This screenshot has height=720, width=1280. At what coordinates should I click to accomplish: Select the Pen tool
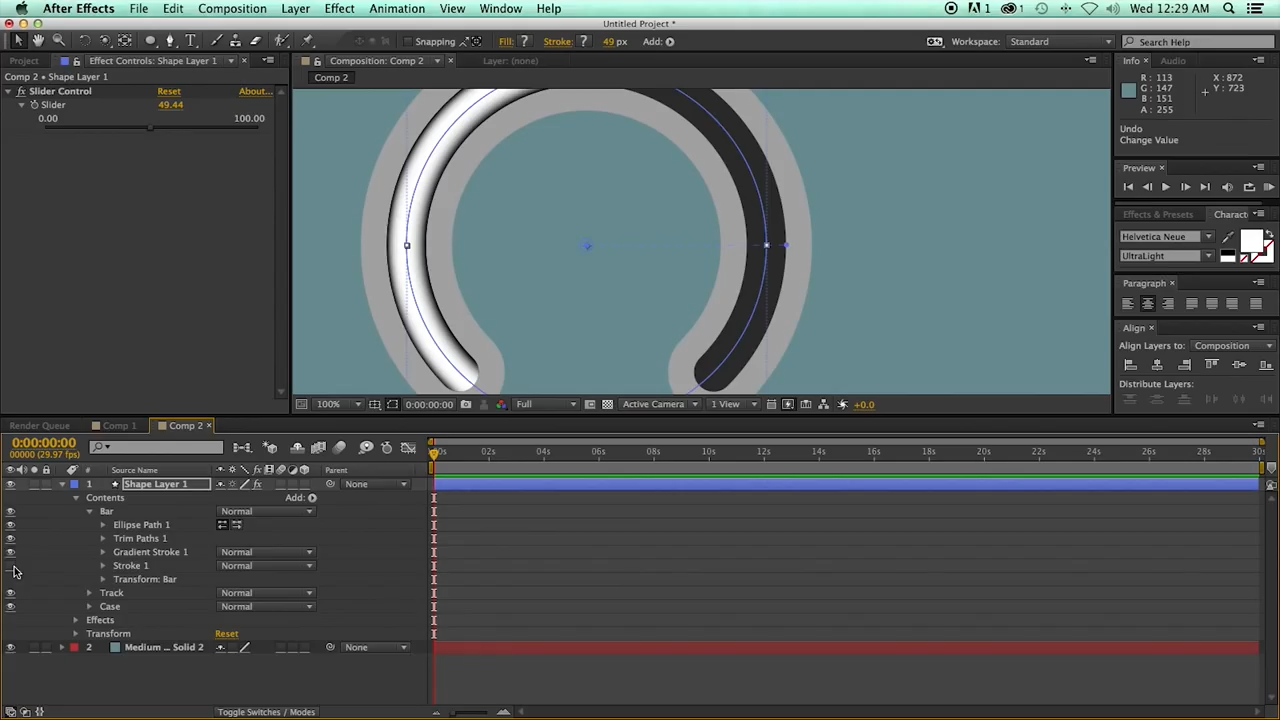tap(170, 41)
